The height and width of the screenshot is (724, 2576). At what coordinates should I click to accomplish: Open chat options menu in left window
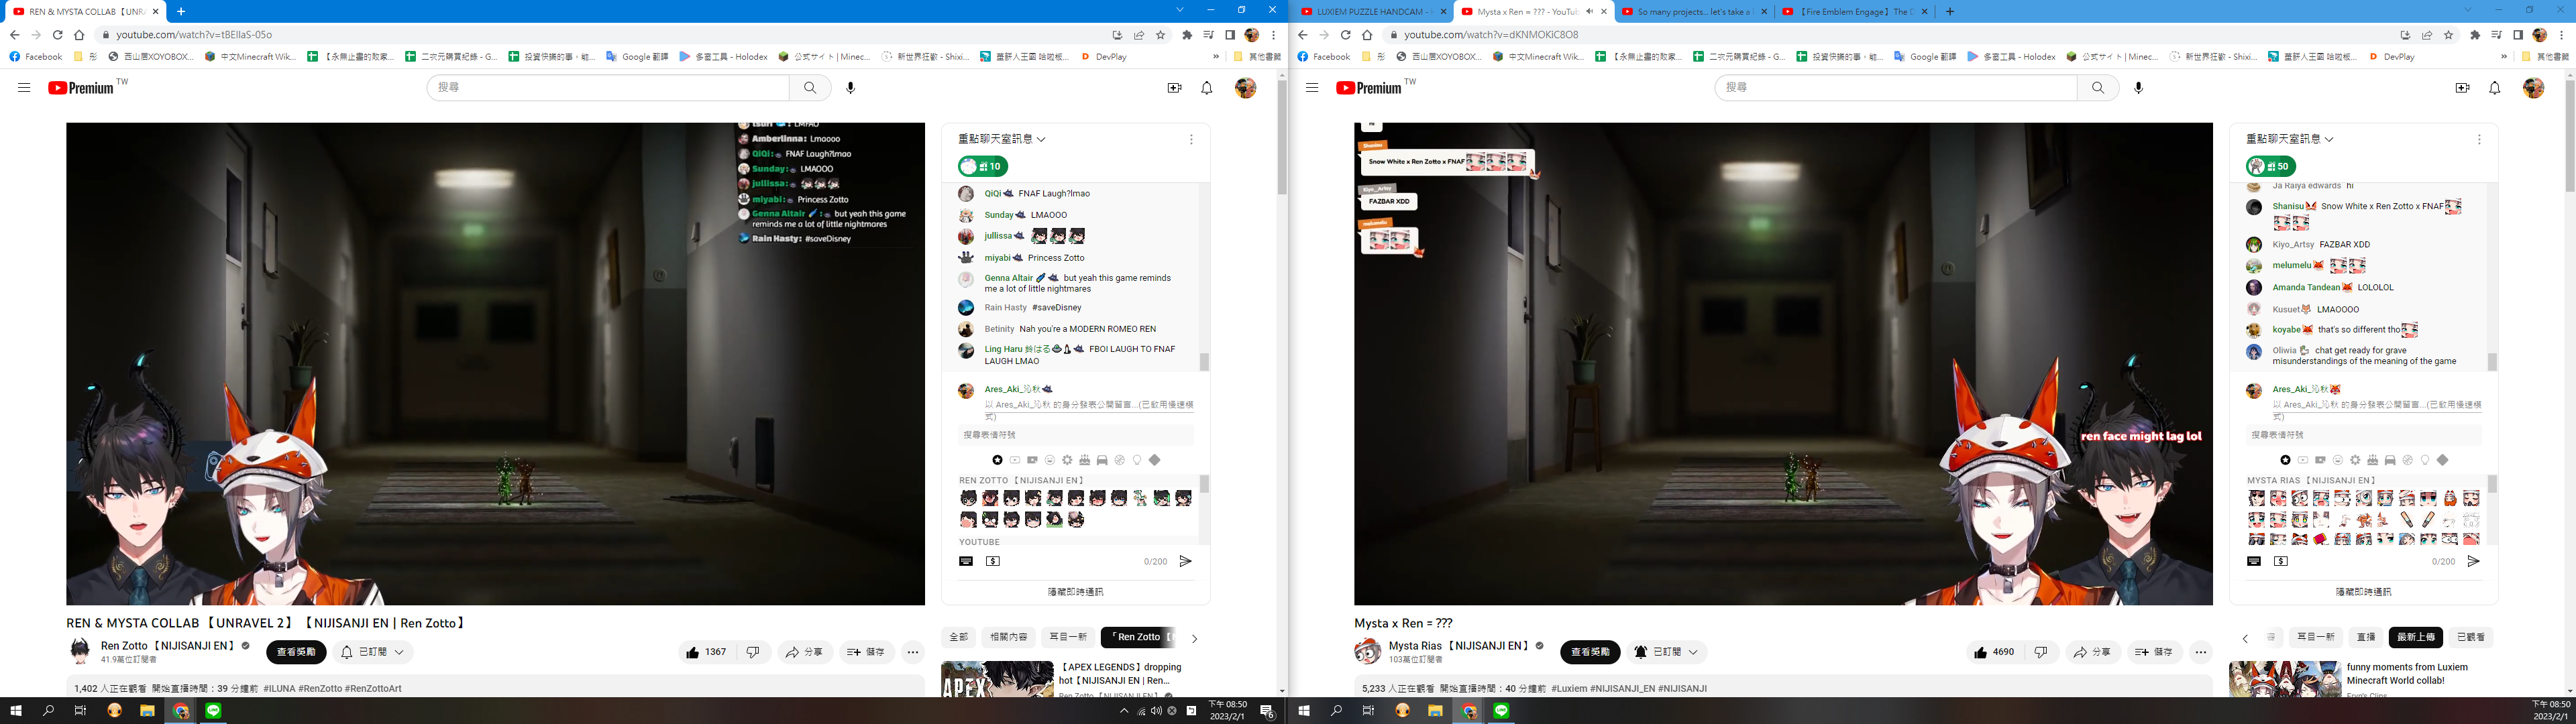1191,139
